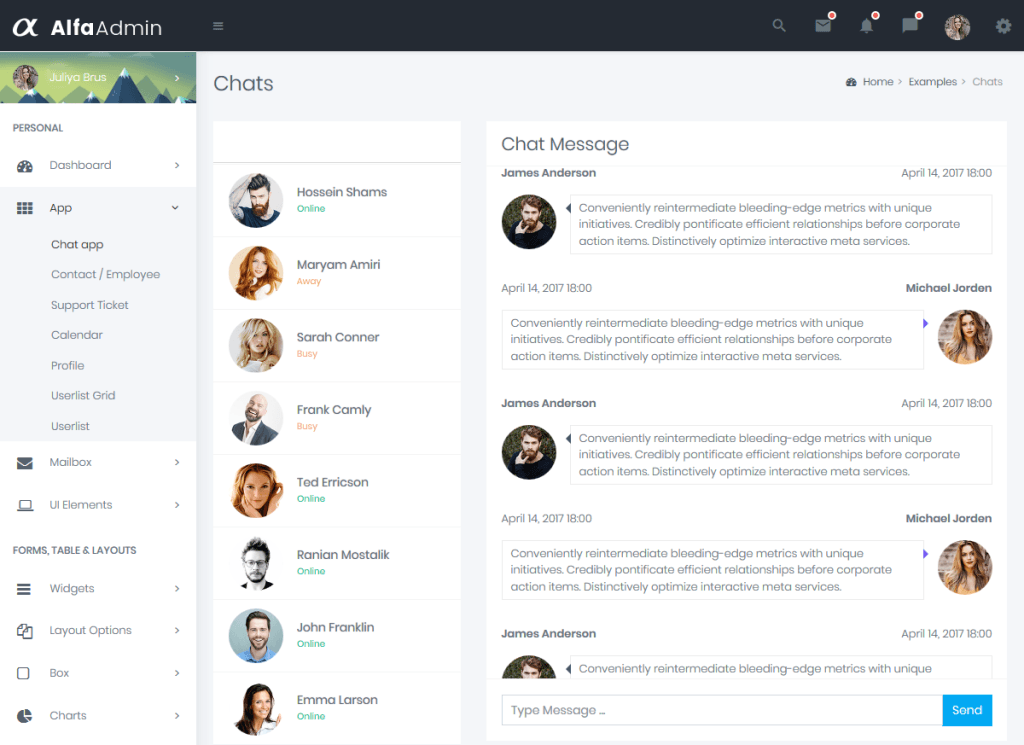Click the search magnifier icon in header
Viewport: 1024px width, 745px height.
779,26
